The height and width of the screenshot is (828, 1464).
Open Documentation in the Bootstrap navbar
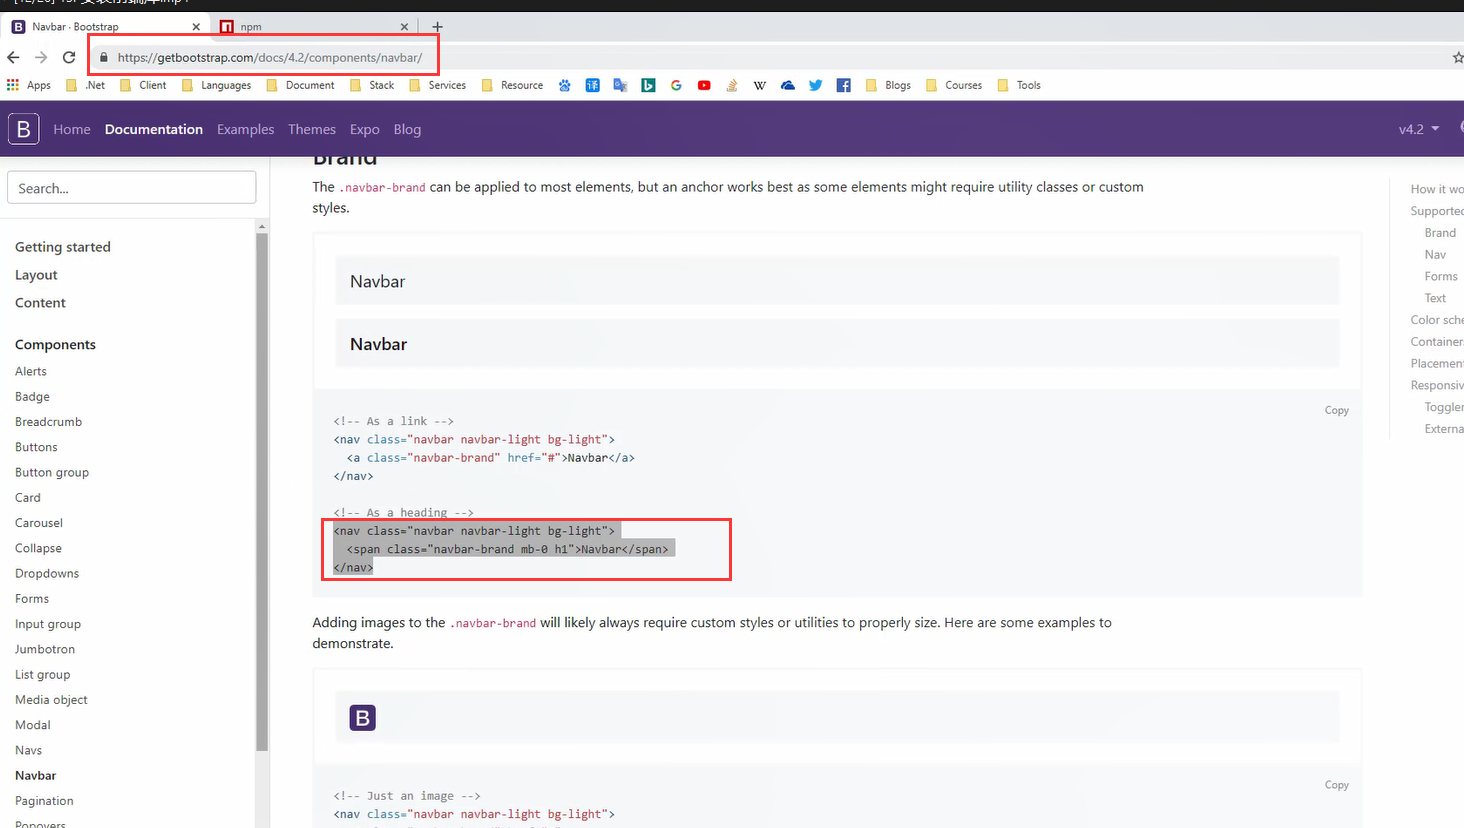point(154,129)
